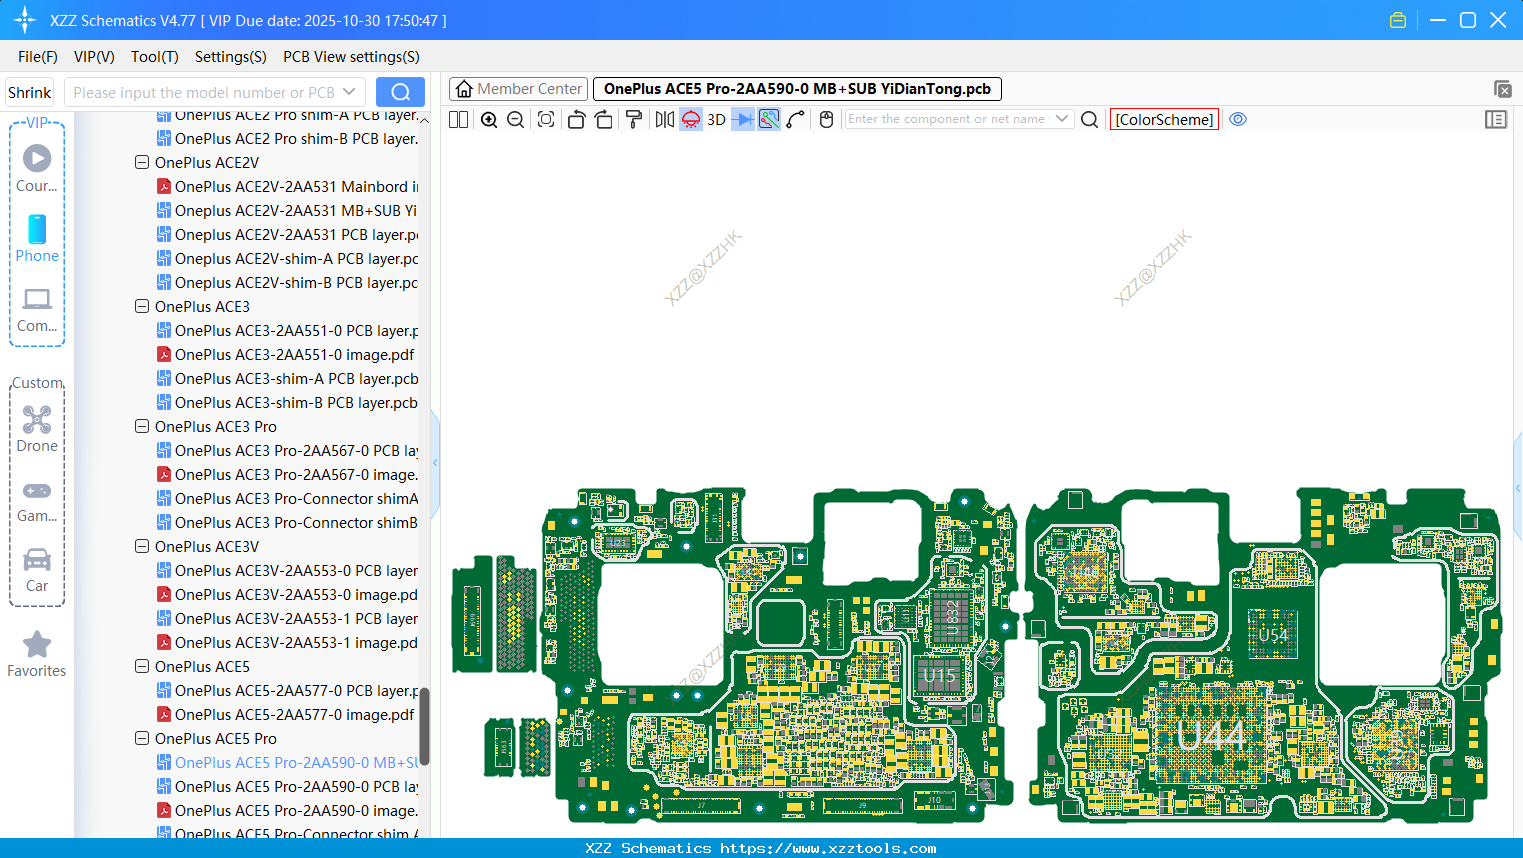
Task: Open the component or net name dropdown
Action: (1062, 119)
